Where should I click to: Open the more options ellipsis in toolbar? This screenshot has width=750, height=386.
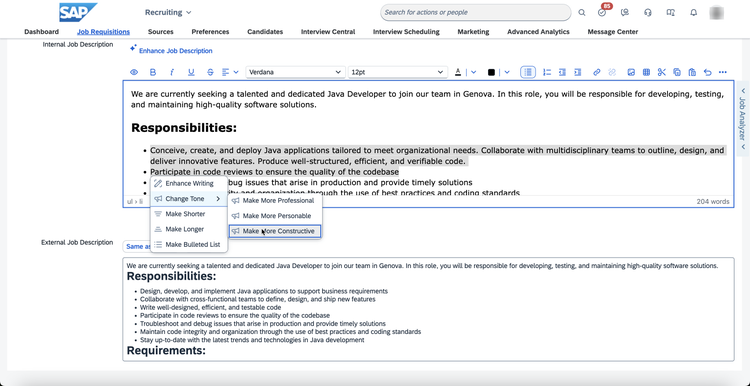(723, 72)
